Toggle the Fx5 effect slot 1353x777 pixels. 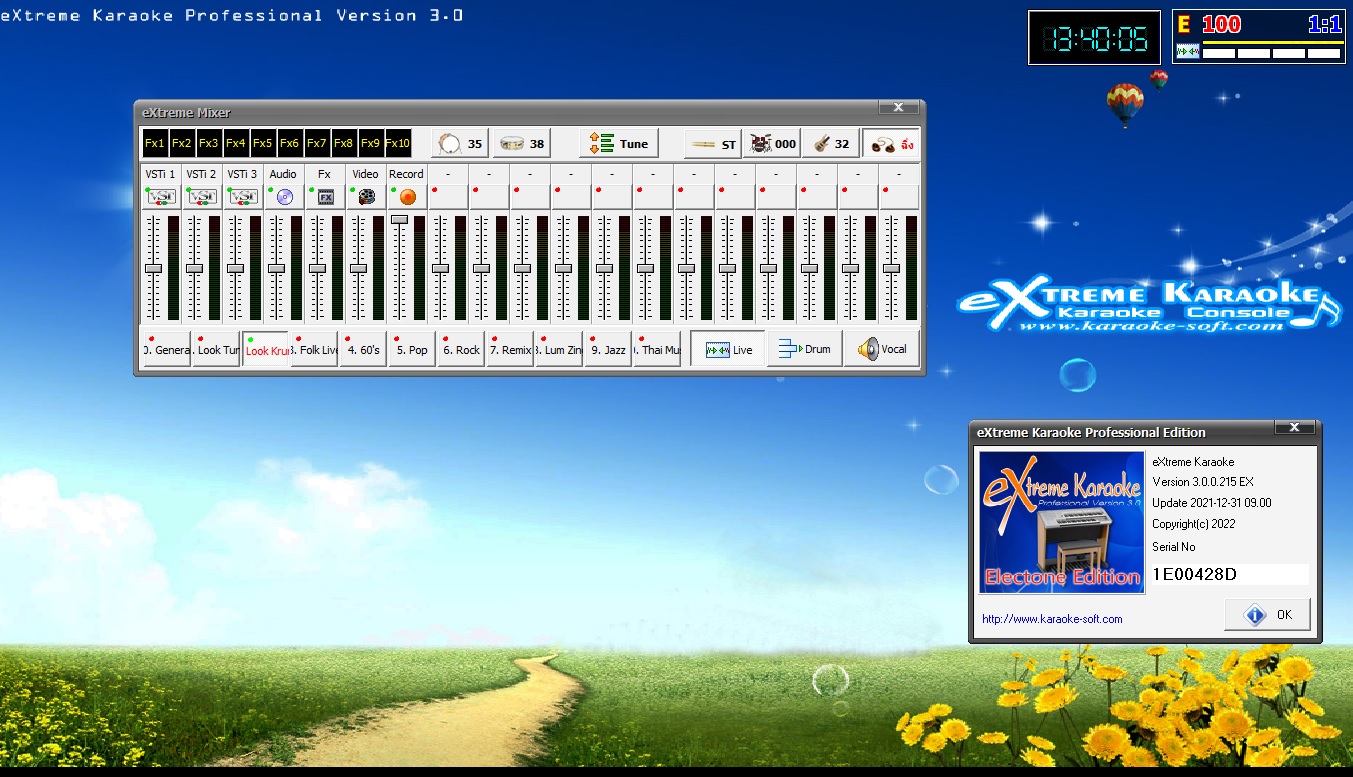(x=263, y=144)
